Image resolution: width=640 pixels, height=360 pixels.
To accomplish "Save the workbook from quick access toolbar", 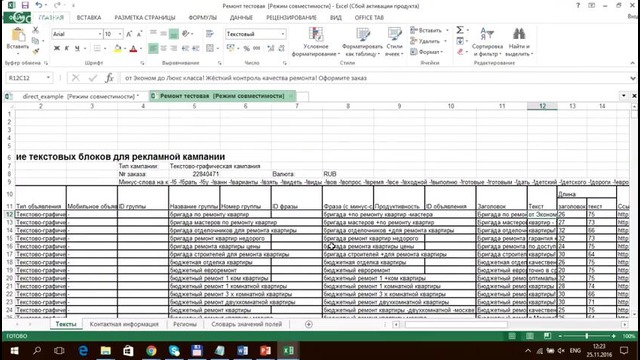I will 25,5.
